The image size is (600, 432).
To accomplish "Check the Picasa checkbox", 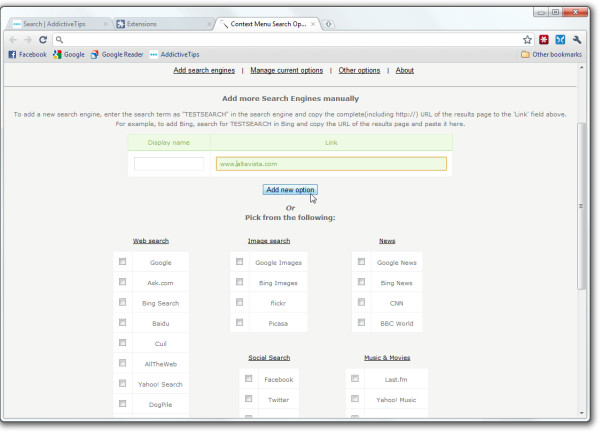I will 240,323.
